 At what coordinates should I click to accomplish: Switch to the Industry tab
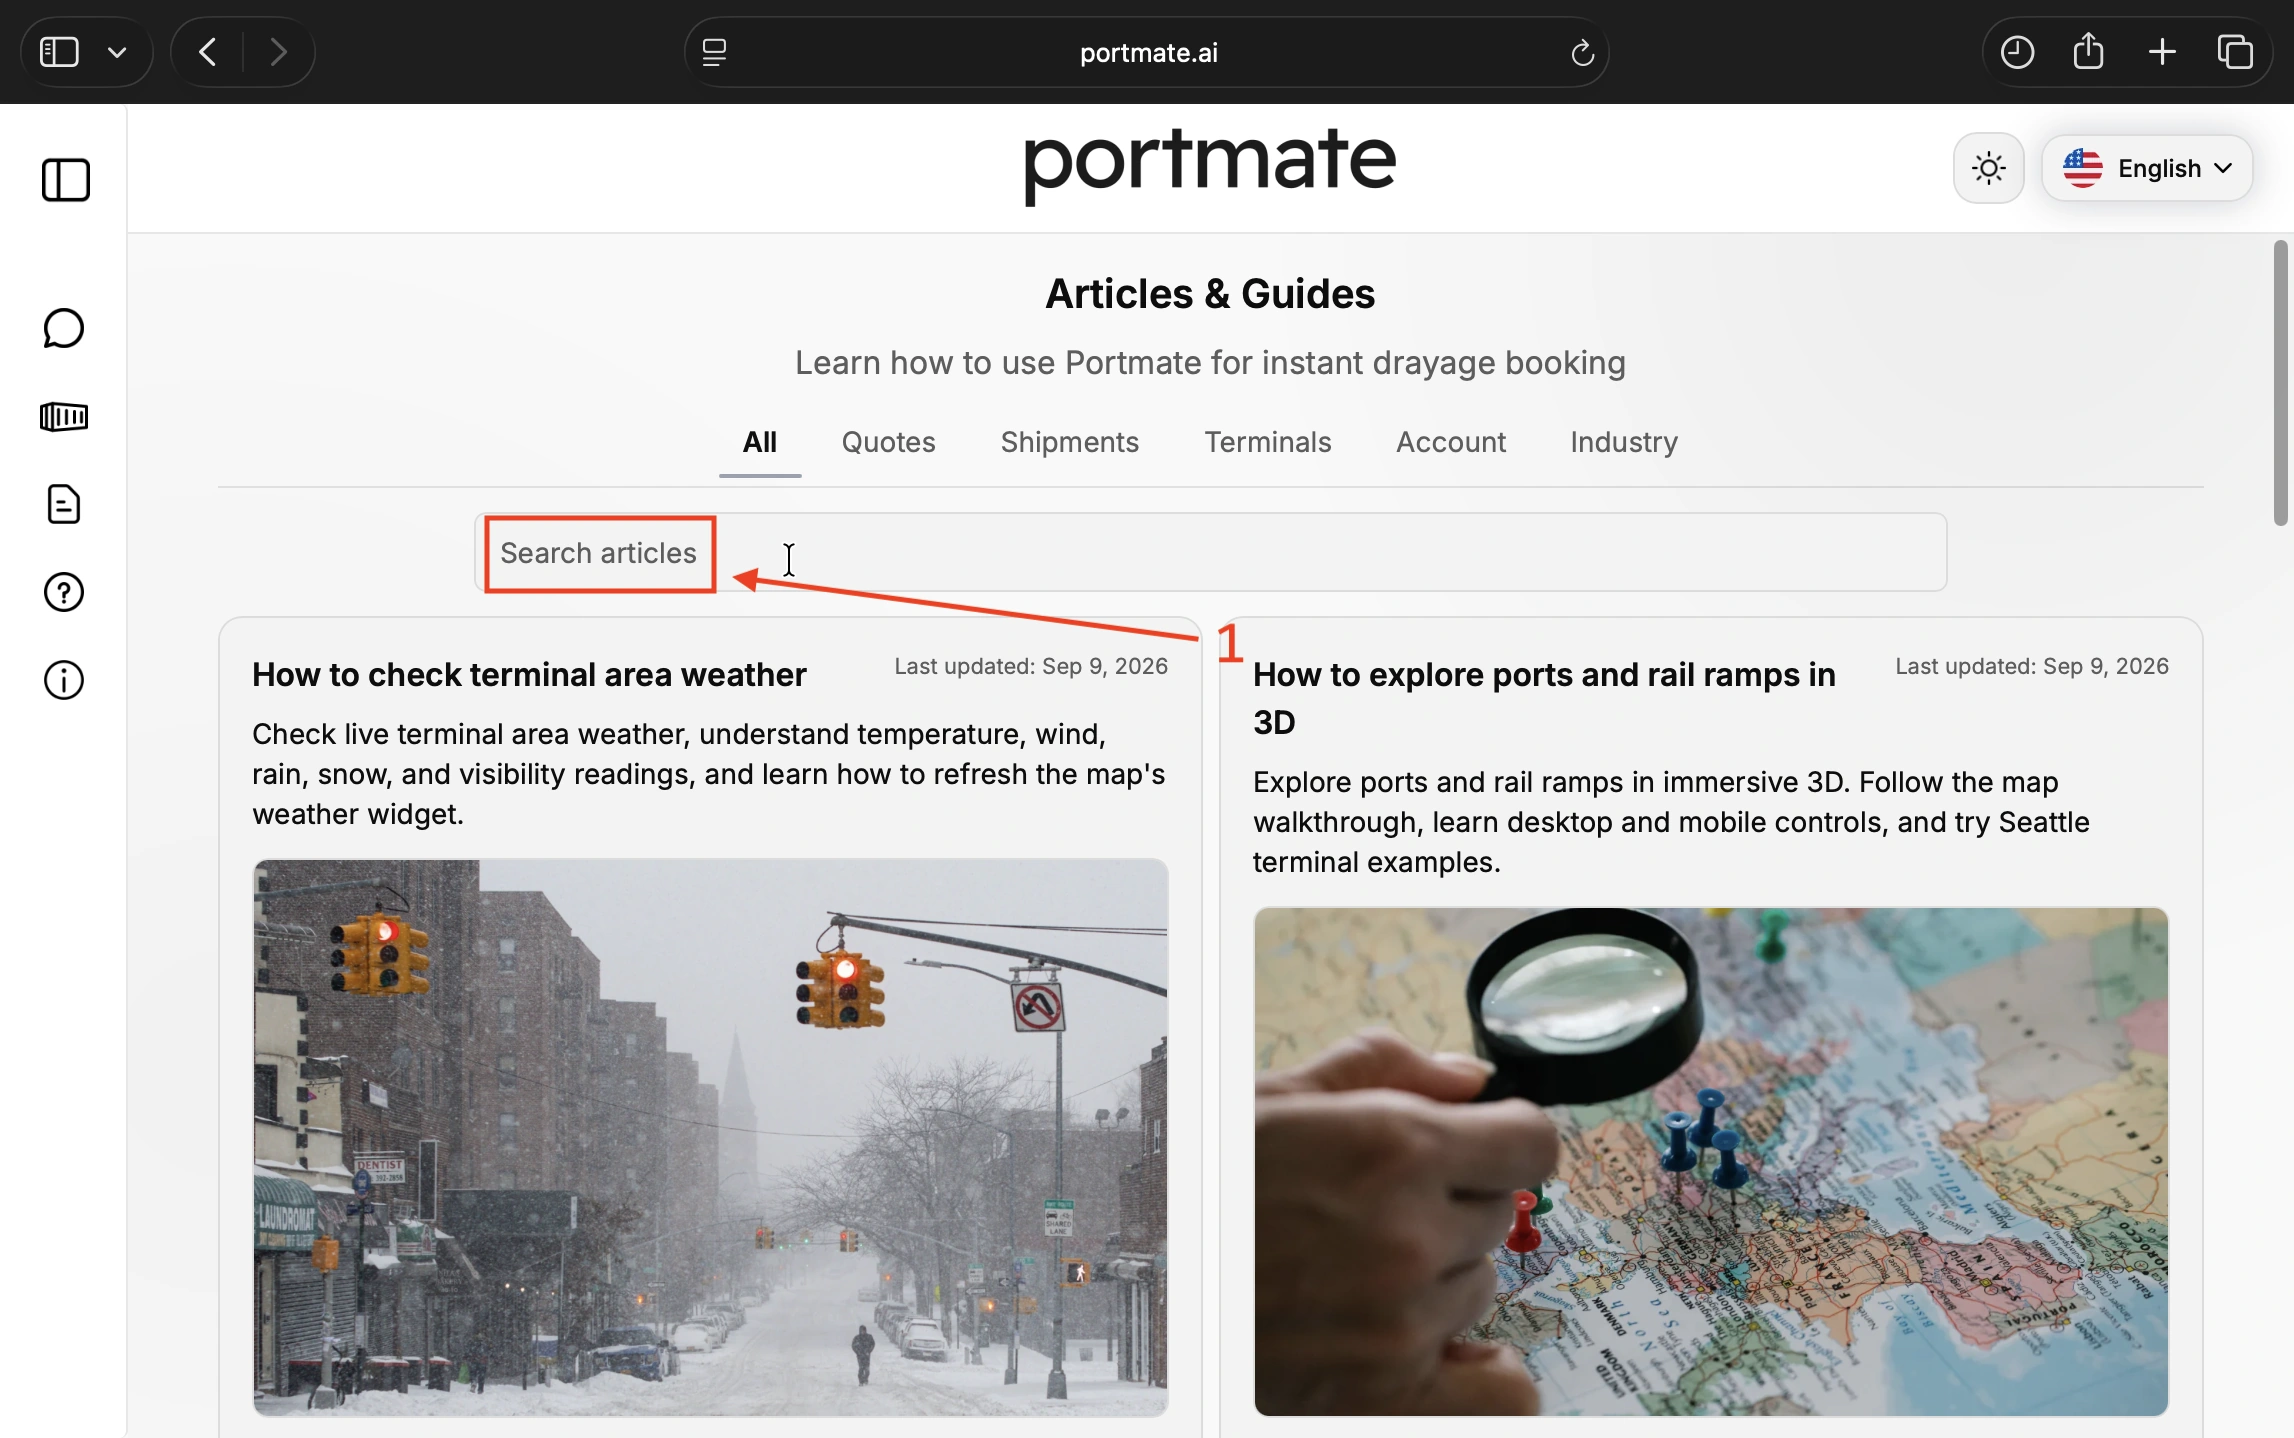1624,442
